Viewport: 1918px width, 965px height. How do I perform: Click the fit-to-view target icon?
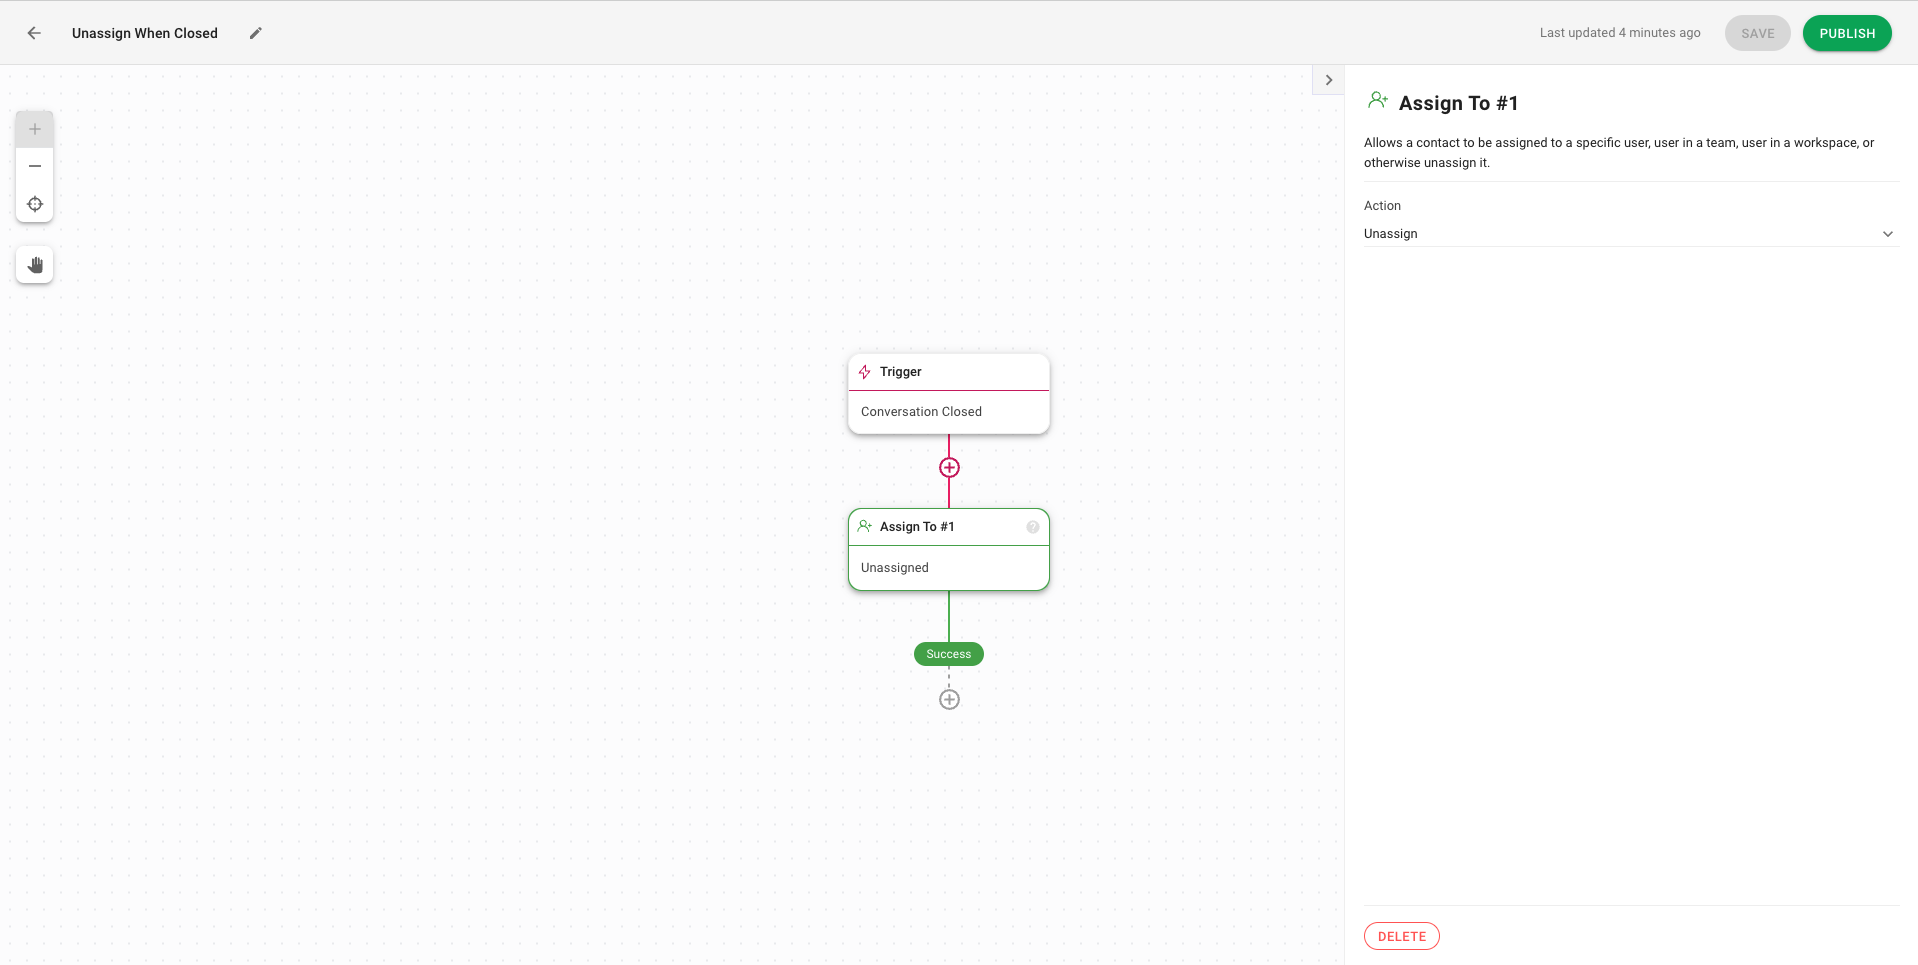35,204
